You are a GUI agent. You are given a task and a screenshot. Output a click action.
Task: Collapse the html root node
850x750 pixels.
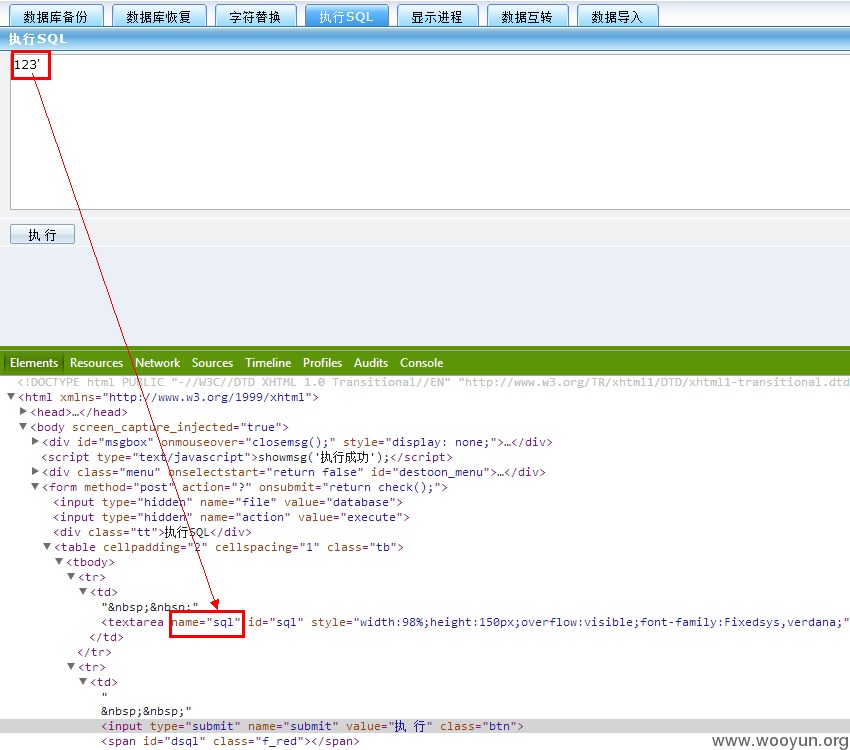11,397
